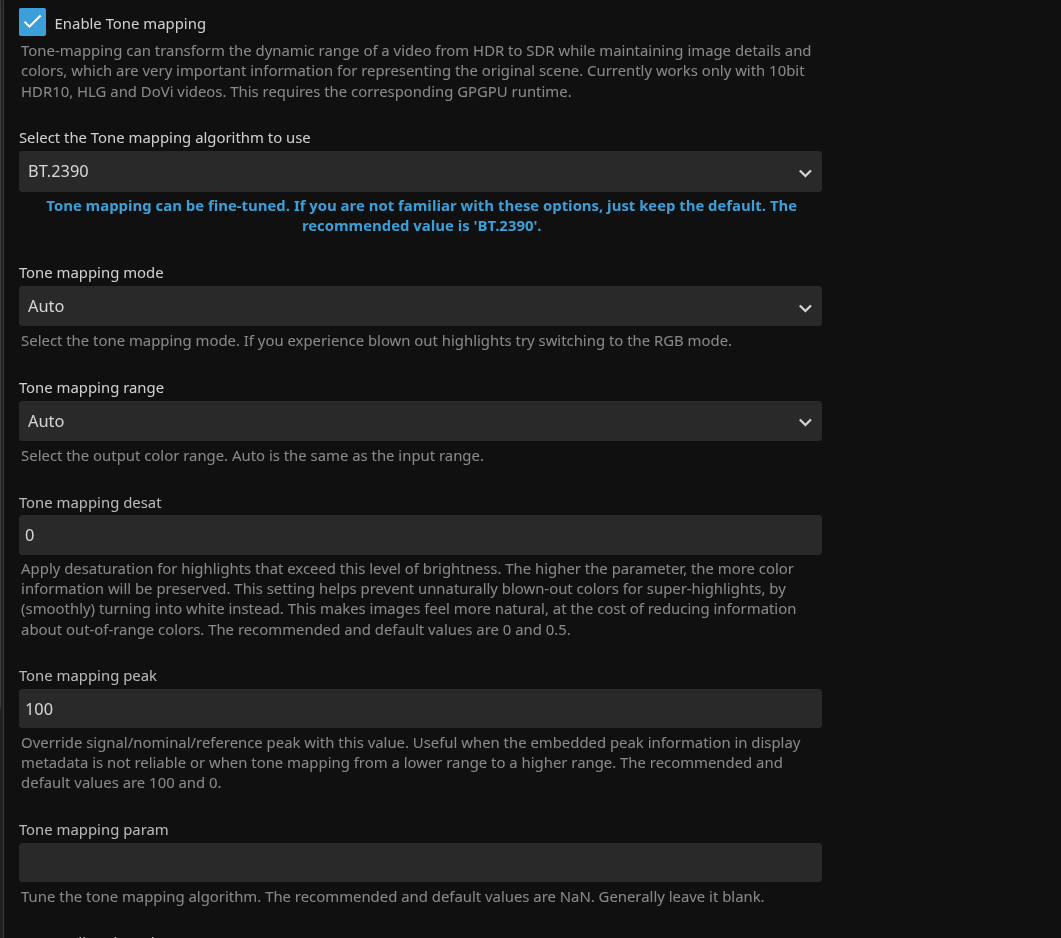Focus the Tone mapping desat input field
Screen dimensions: 1061x938
click(x=420, y=536)
